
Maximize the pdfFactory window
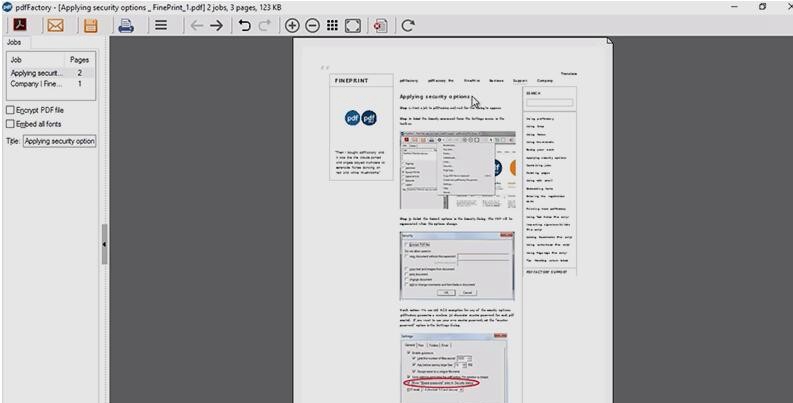(763, 7)
